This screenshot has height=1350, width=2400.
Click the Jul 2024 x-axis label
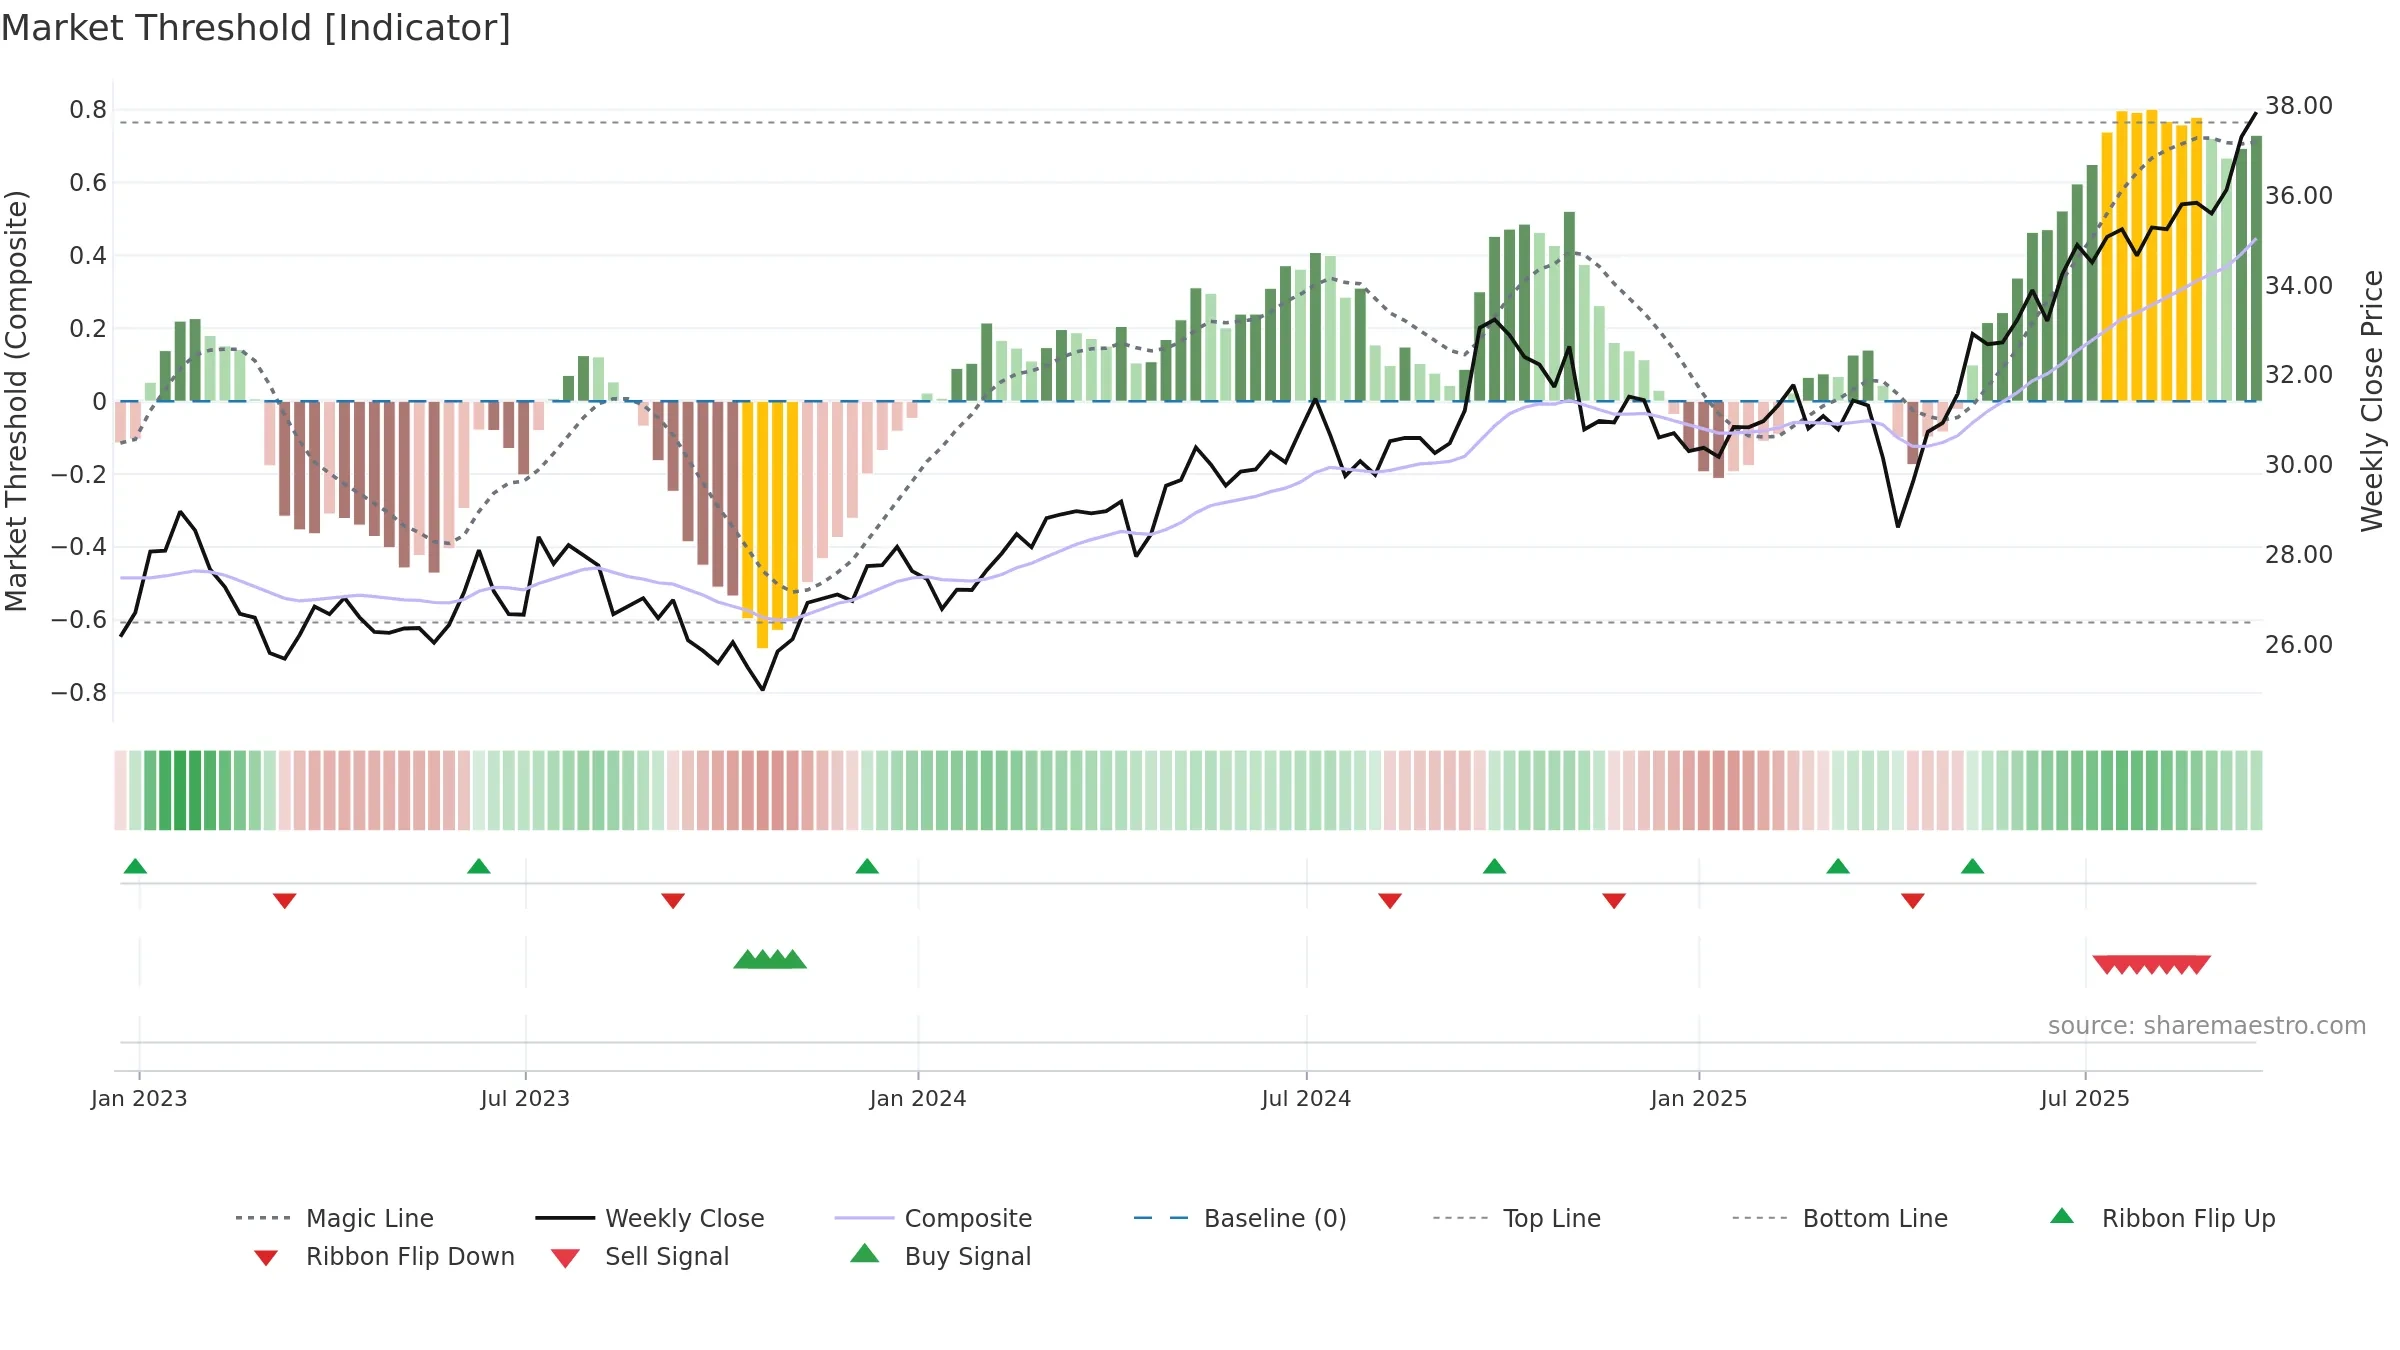click(1306, 1098)
